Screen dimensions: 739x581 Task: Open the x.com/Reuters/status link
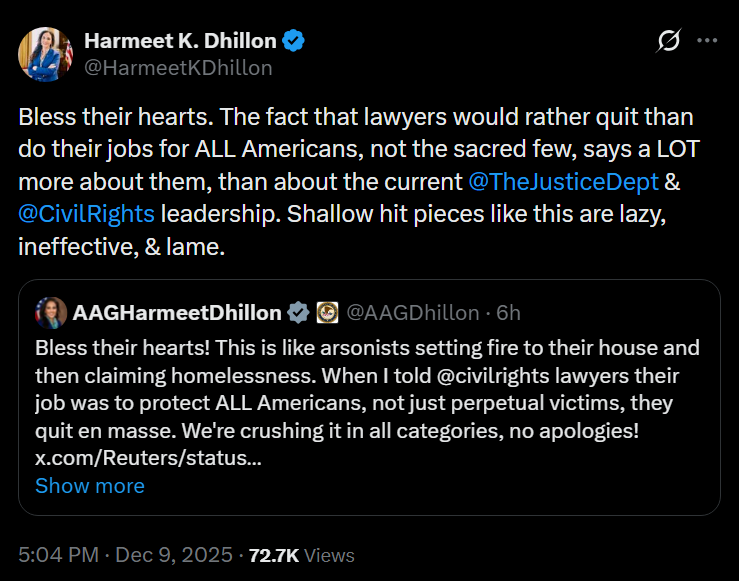click(x=148, y=459)
